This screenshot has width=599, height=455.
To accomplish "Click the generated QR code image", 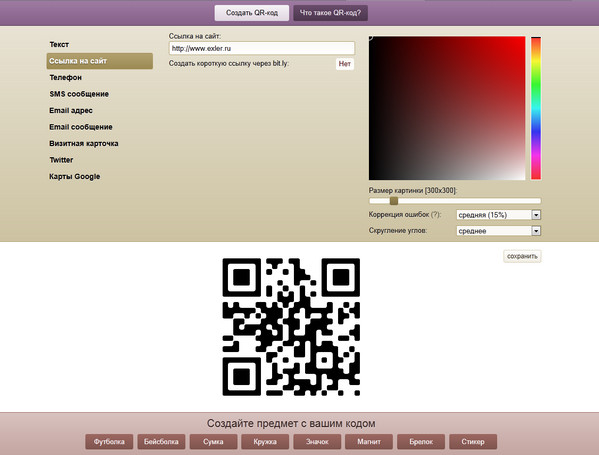I will tap(291, 327).
